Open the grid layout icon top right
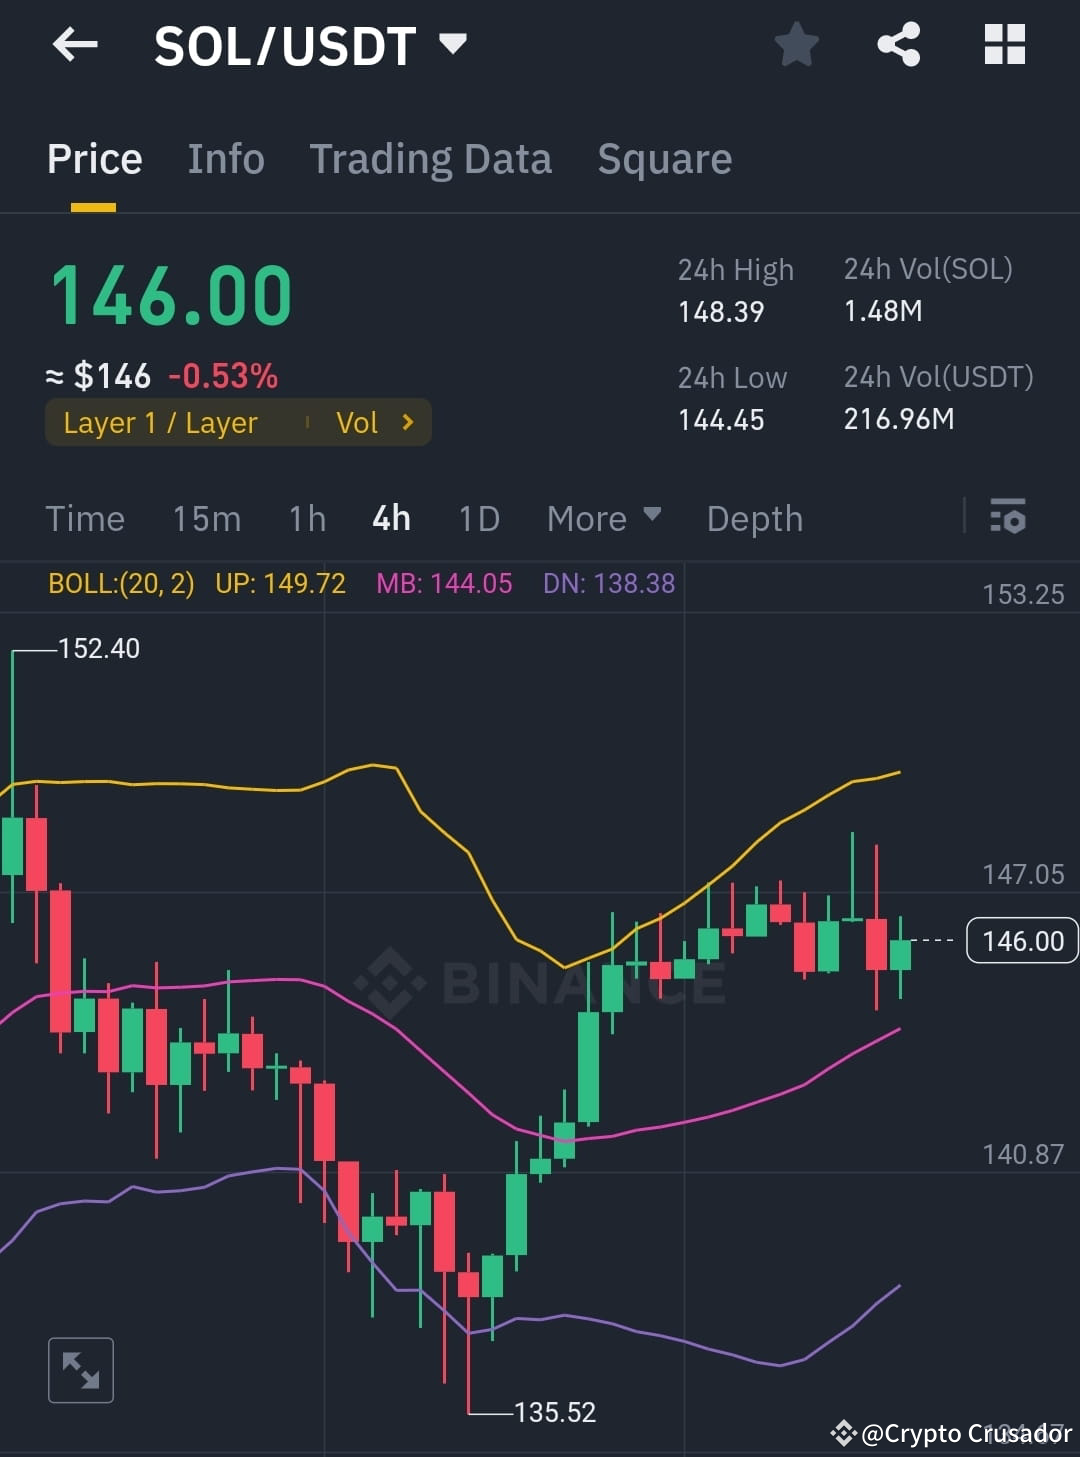Screen dimensions: 1080x1457 tap(1004, 44)
